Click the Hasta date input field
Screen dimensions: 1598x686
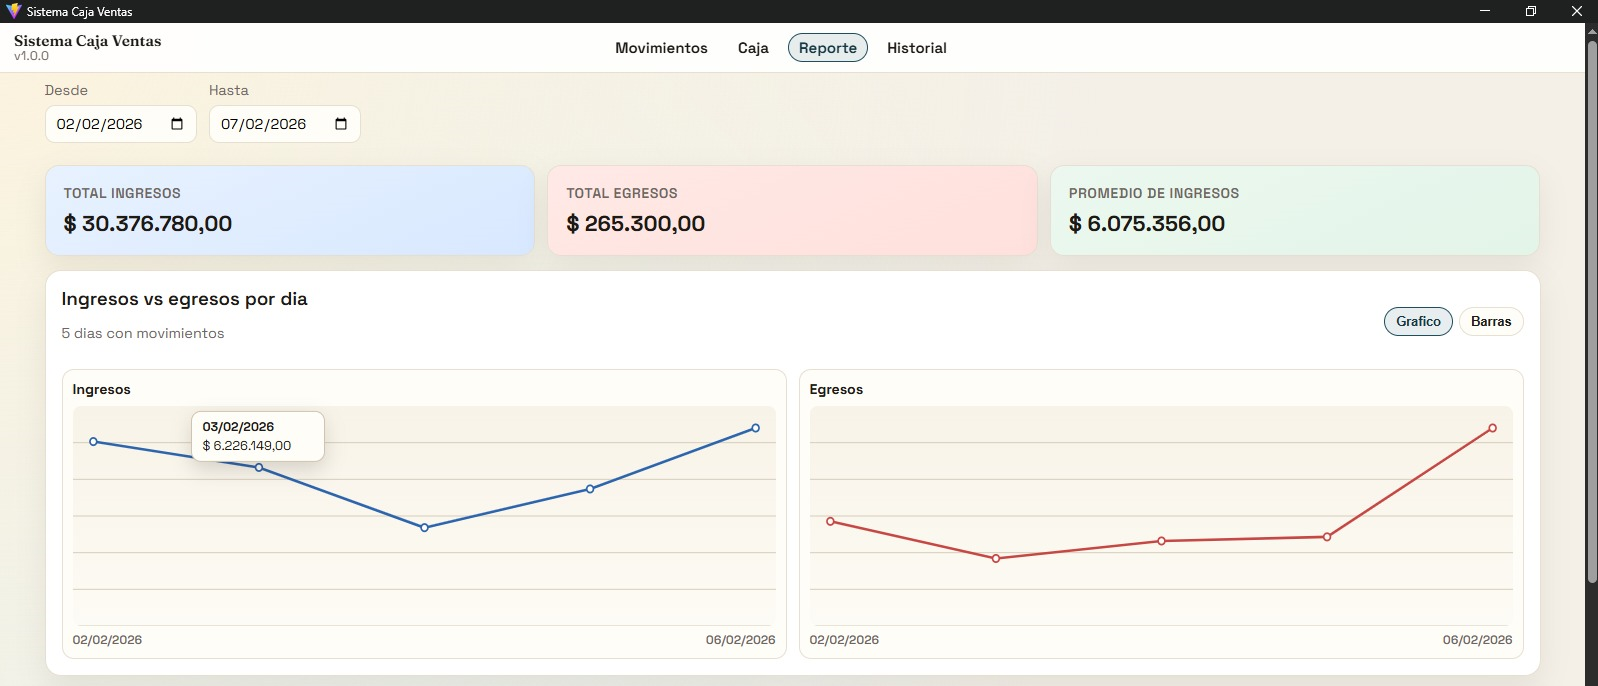264,124
